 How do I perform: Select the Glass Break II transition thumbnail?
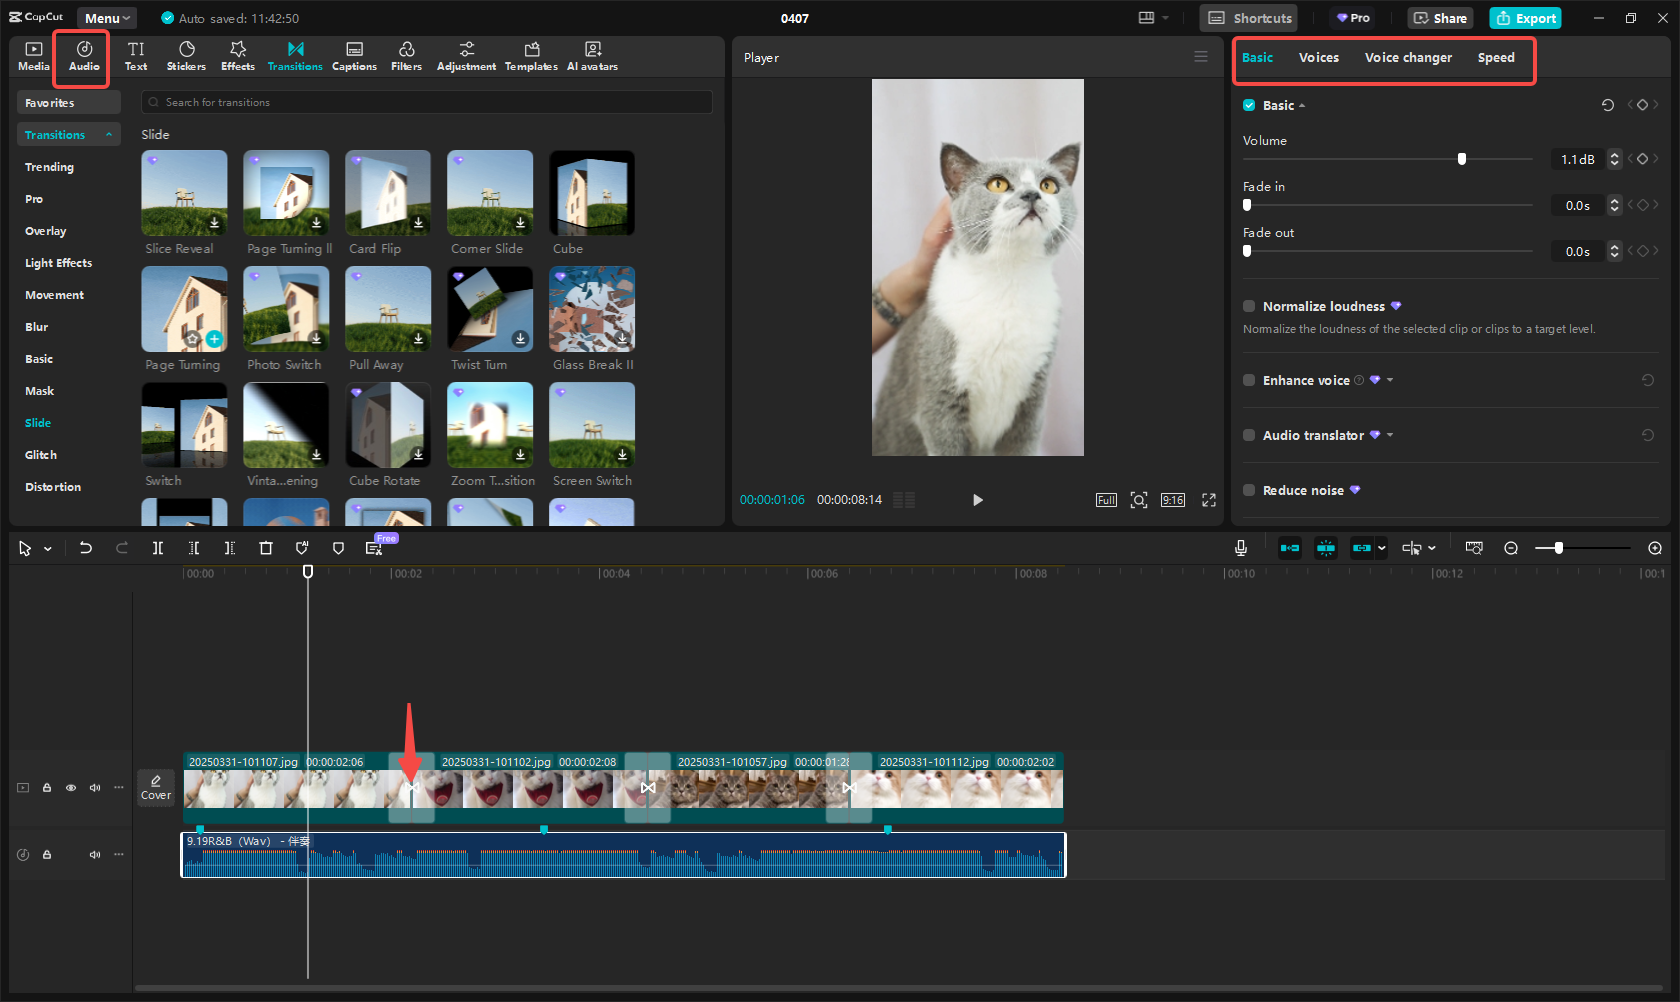click(592, 308)
